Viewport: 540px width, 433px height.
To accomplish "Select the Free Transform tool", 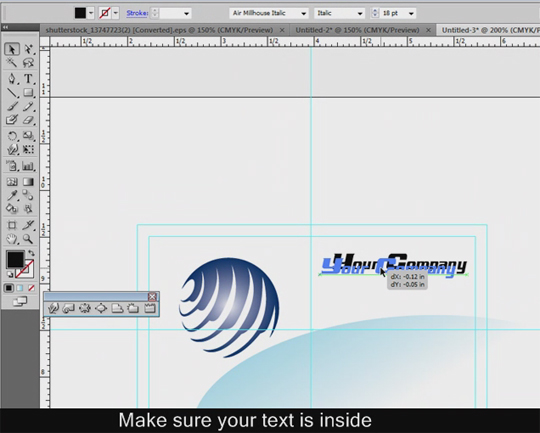I will point(29,150).
